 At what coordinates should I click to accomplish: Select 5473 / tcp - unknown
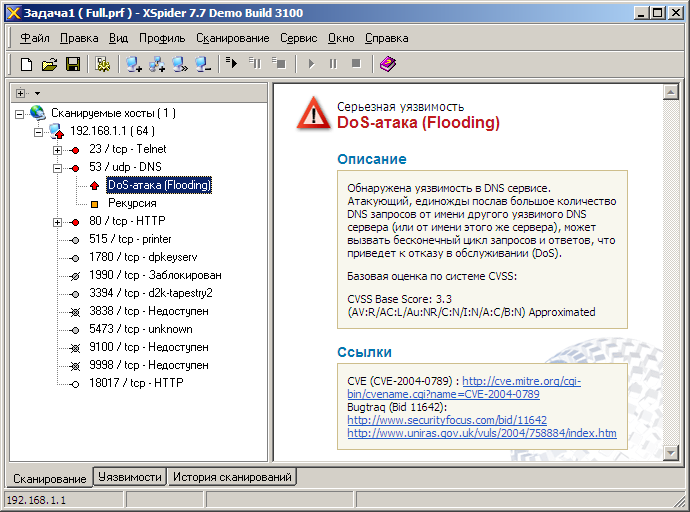coord(141,329)
